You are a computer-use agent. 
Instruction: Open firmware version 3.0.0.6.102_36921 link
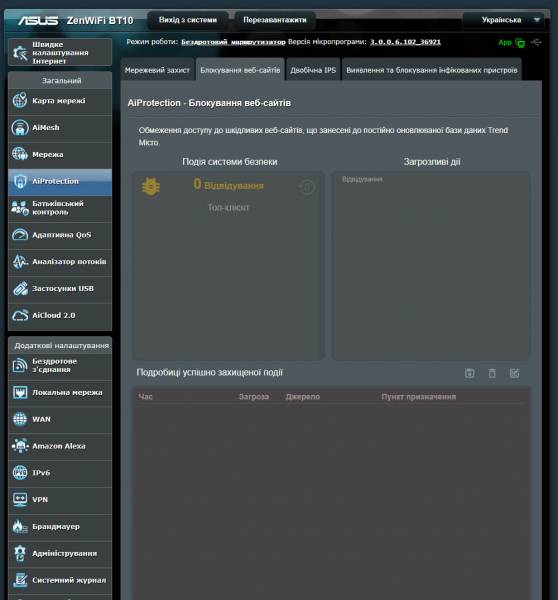[x=405, y=42]
